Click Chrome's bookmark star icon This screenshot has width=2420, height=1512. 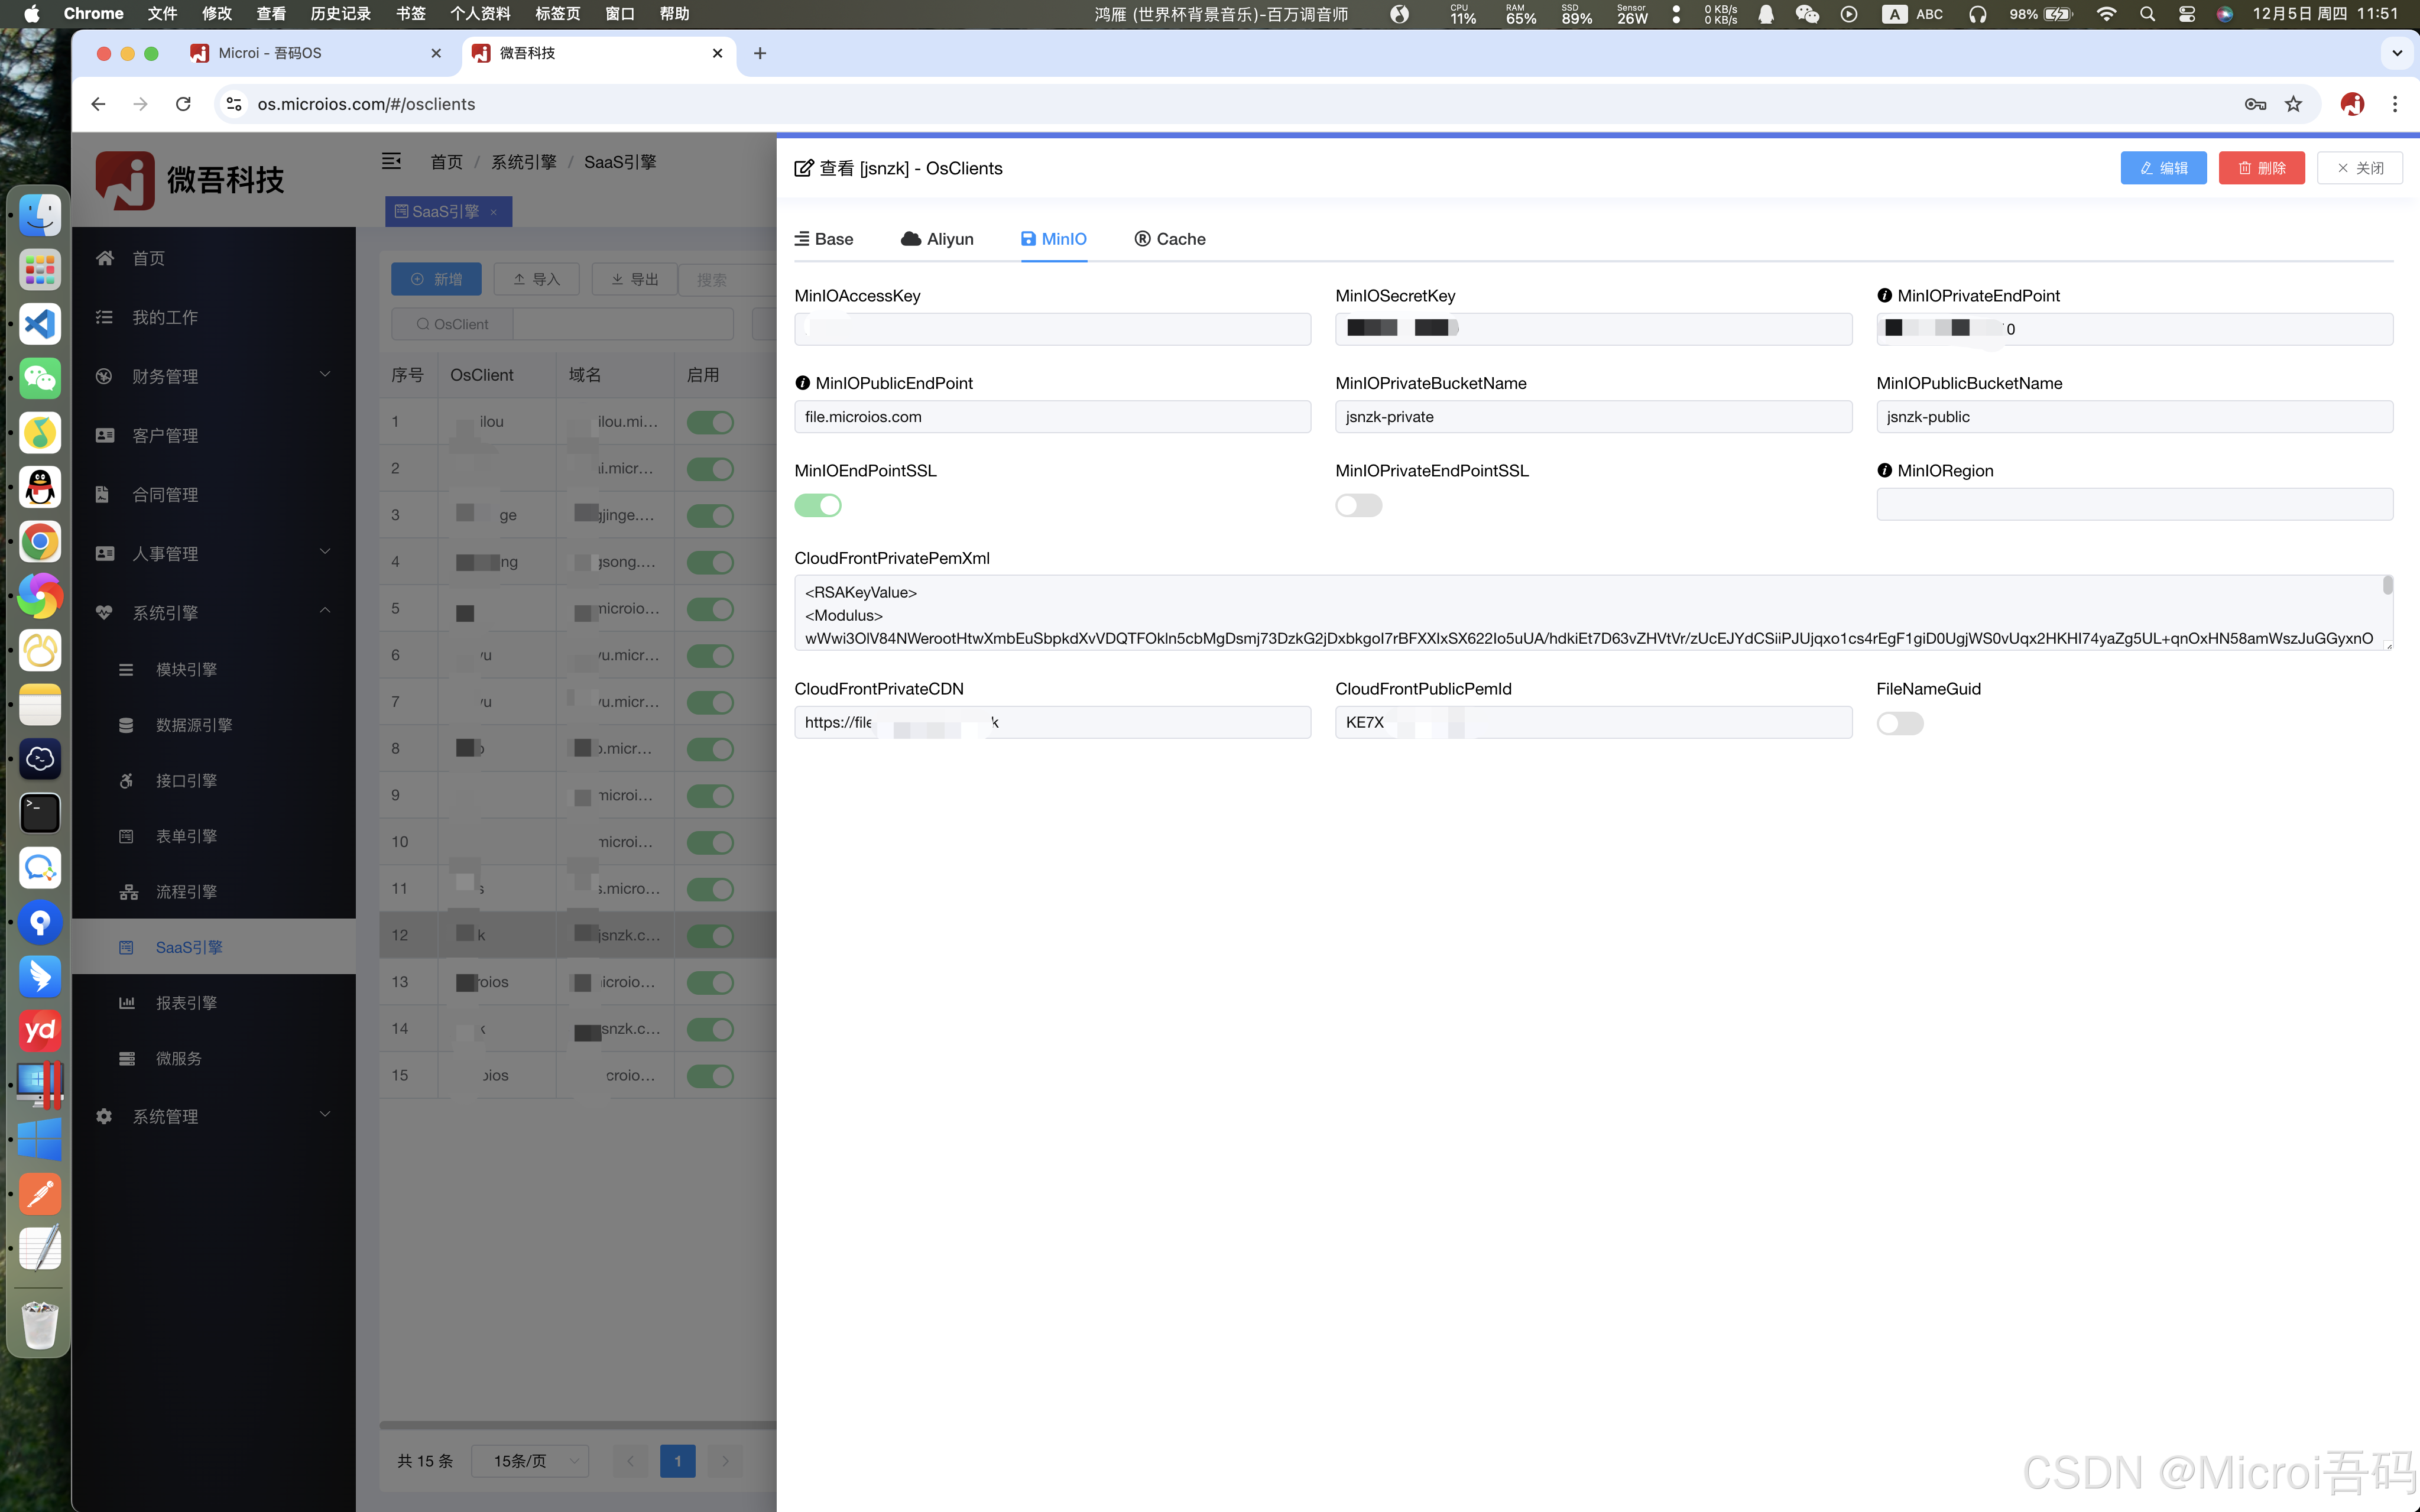pos(2294,104)
